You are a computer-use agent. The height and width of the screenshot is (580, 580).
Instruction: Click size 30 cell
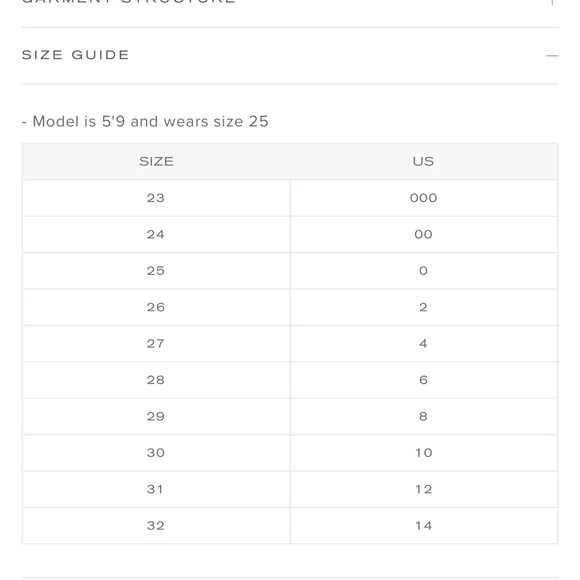[x=156, y=453]
